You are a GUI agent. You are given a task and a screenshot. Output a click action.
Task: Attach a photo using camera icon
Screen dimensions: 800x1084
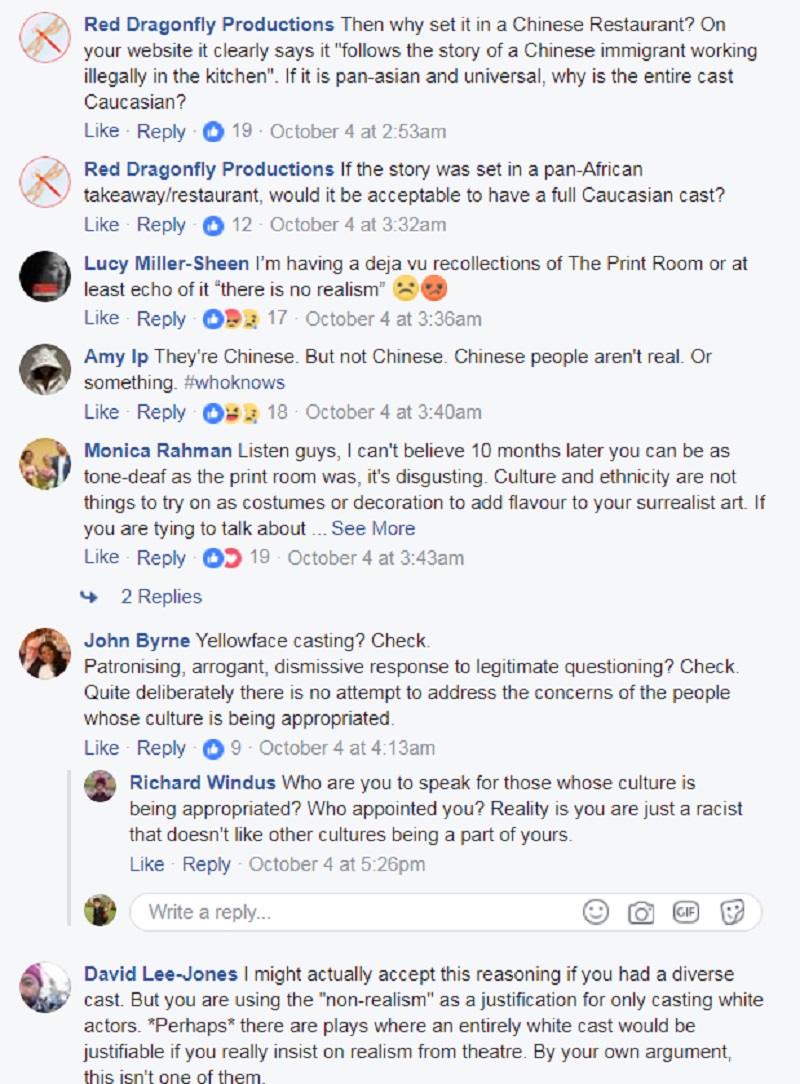pyautogui.click(x=640, y=913)
